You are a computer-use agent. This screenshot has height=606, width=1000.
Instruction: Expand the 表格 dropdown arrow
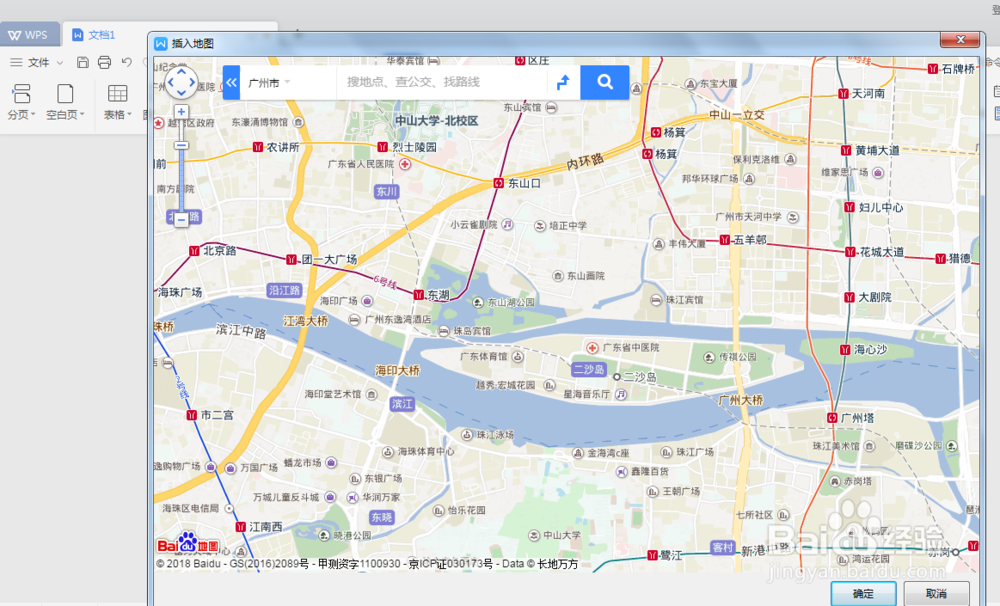point(129,115)
